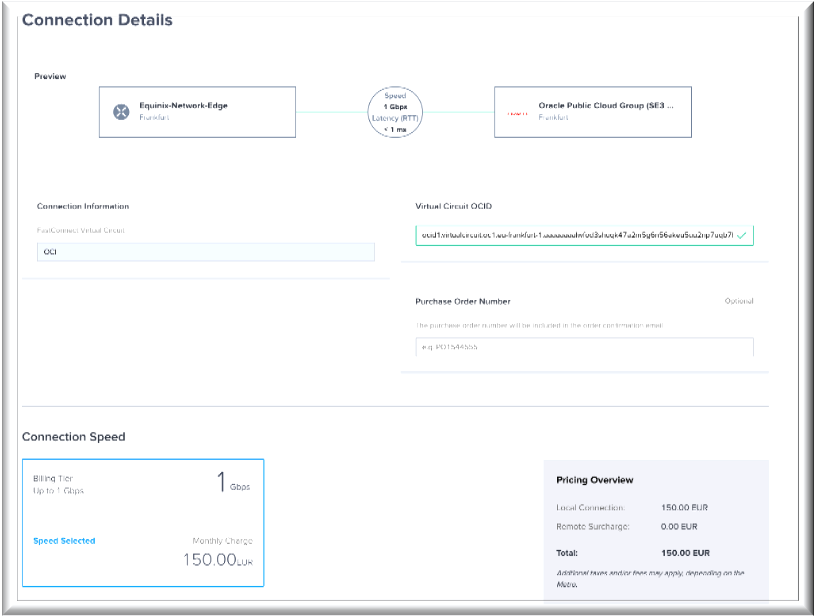Click the Connection Details heading
This screenshot has height=616, width=814.
click(x=97, y=20)
